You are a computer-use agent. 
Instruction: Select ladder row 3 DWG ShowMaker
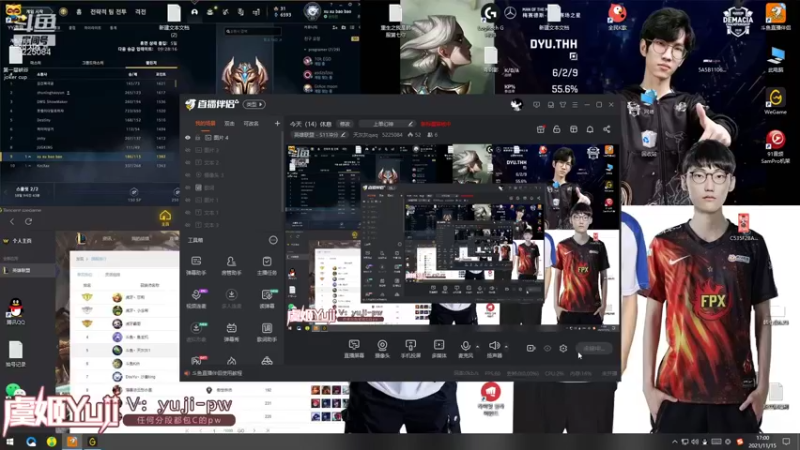[90, 102]
